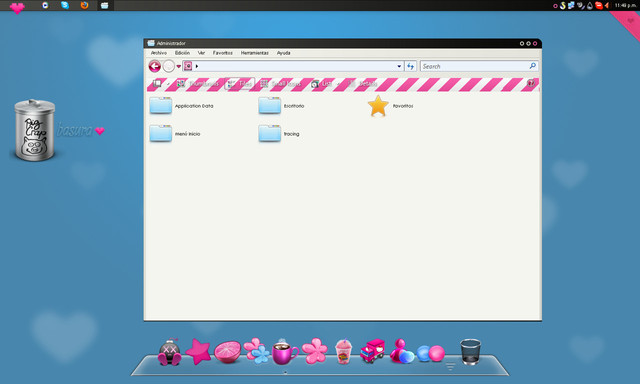Open the Edición menu
The height and width of the screenshot is (384, 640).
coord(182,53)
